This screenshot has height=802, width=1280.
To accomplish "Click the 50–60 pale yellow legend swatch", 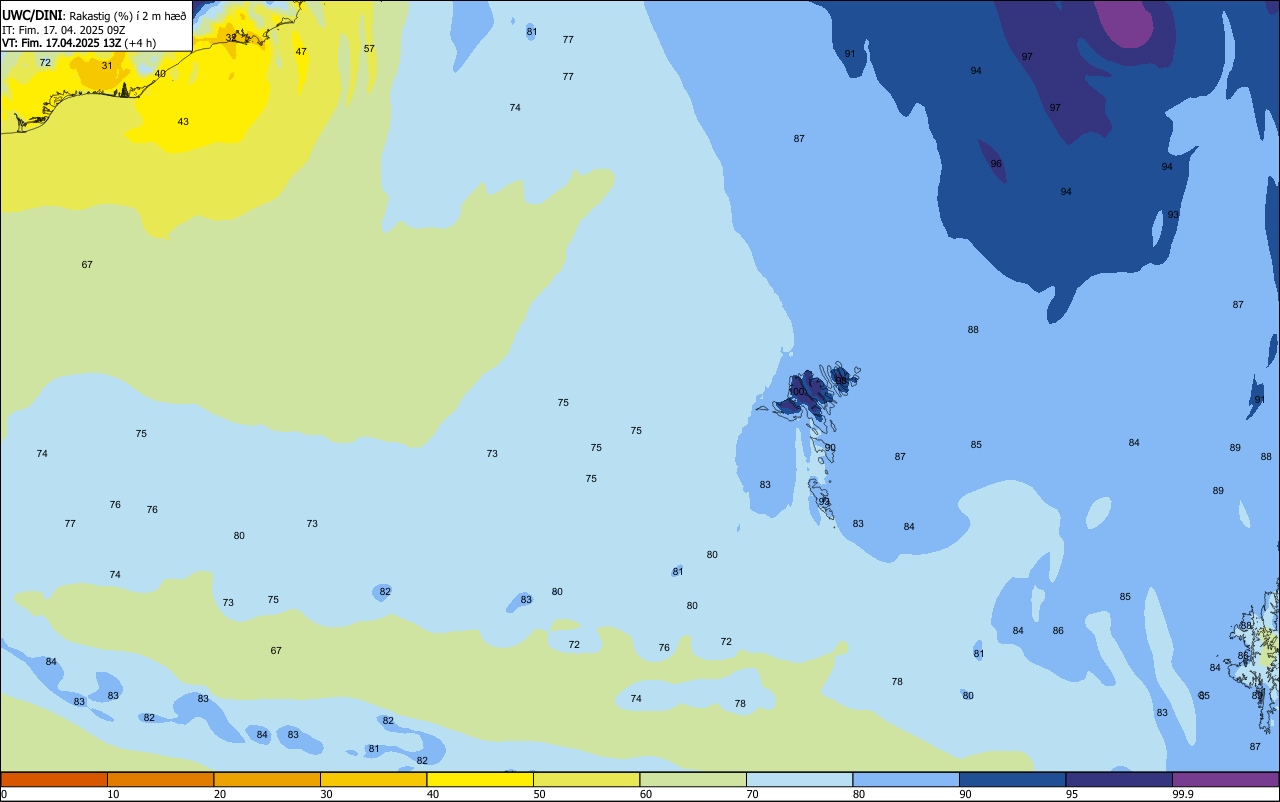I will point(586,779).
